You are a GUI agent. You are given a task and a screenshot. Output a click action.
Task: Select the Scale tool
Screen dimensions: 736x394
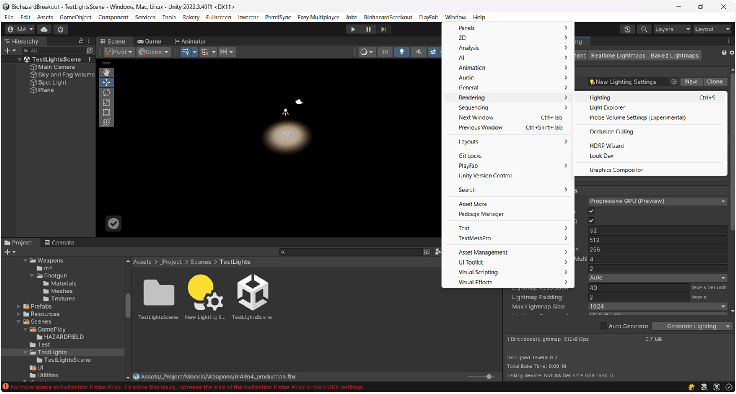point(107,102)
